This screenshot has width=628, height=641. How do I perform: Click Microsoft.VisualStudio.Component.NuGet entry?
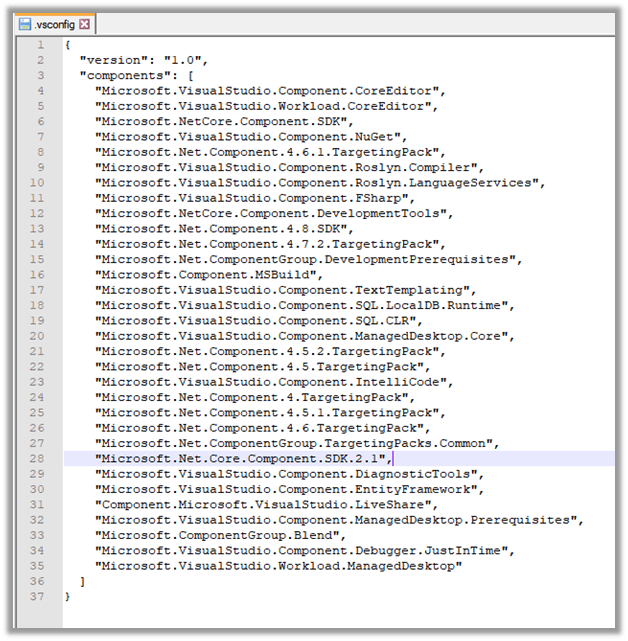point(251,137)
